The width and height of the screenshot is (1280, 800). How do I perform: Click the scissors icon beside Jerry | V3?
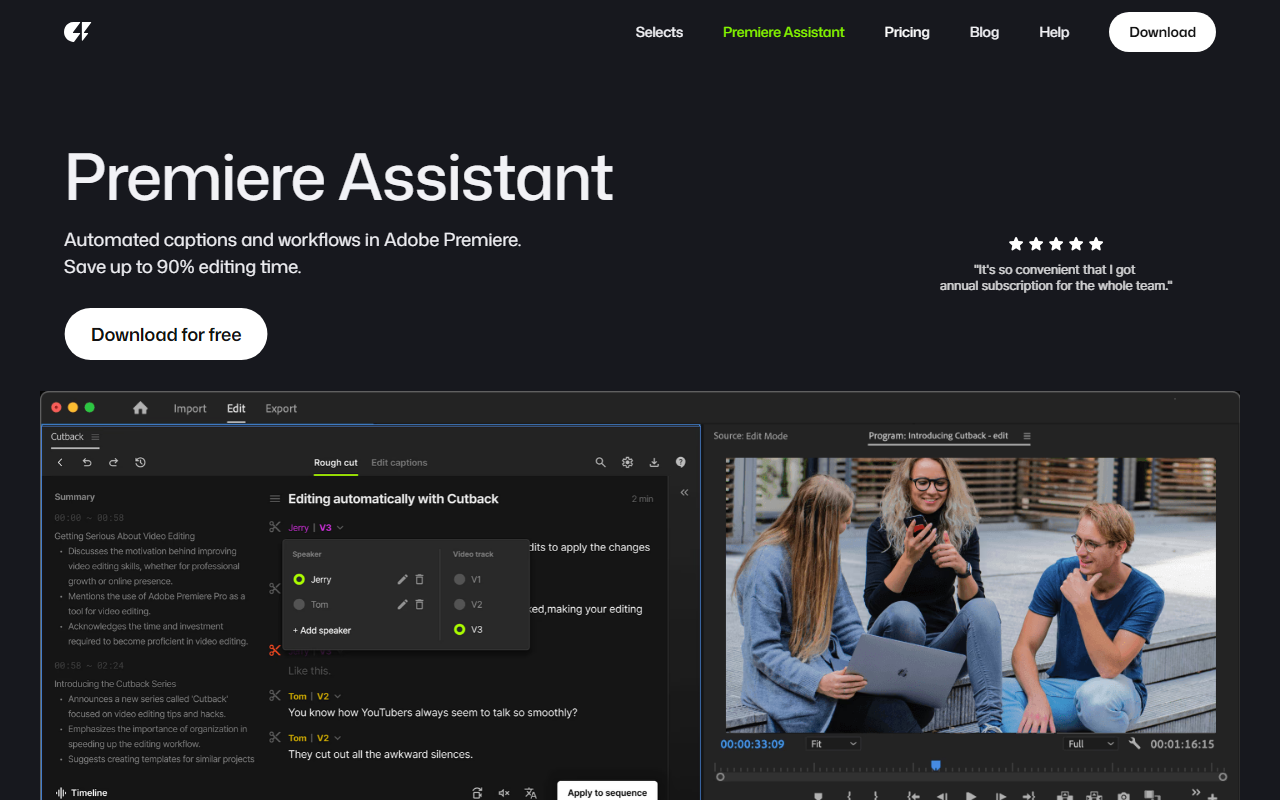coord(275,527)
